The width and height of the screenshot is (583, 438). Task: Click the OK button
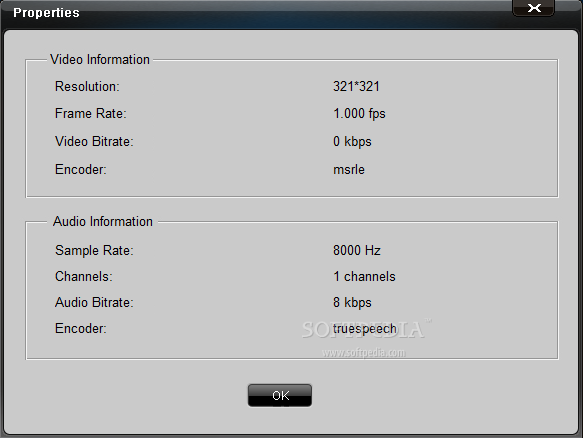tap(280, 395)
